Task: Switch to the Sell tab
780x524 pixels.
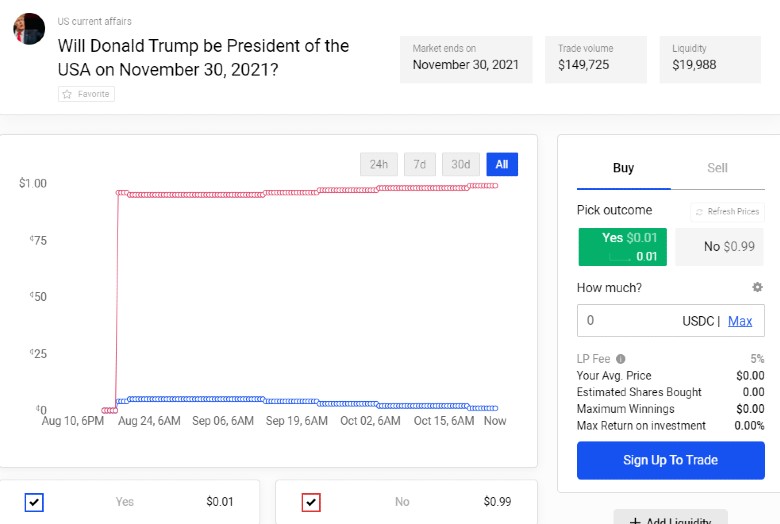Action: point(717,168)
